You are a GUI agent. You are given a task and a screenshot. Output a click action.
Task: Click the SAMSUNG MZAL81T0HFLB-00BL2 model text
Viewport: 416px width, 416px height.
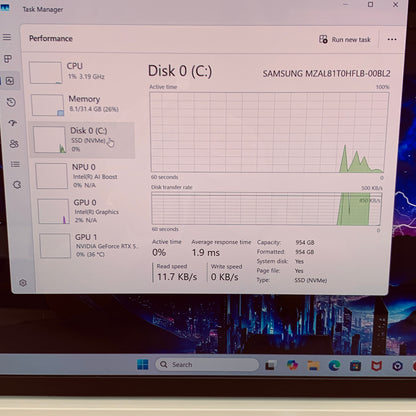click(x=326, y=73)
